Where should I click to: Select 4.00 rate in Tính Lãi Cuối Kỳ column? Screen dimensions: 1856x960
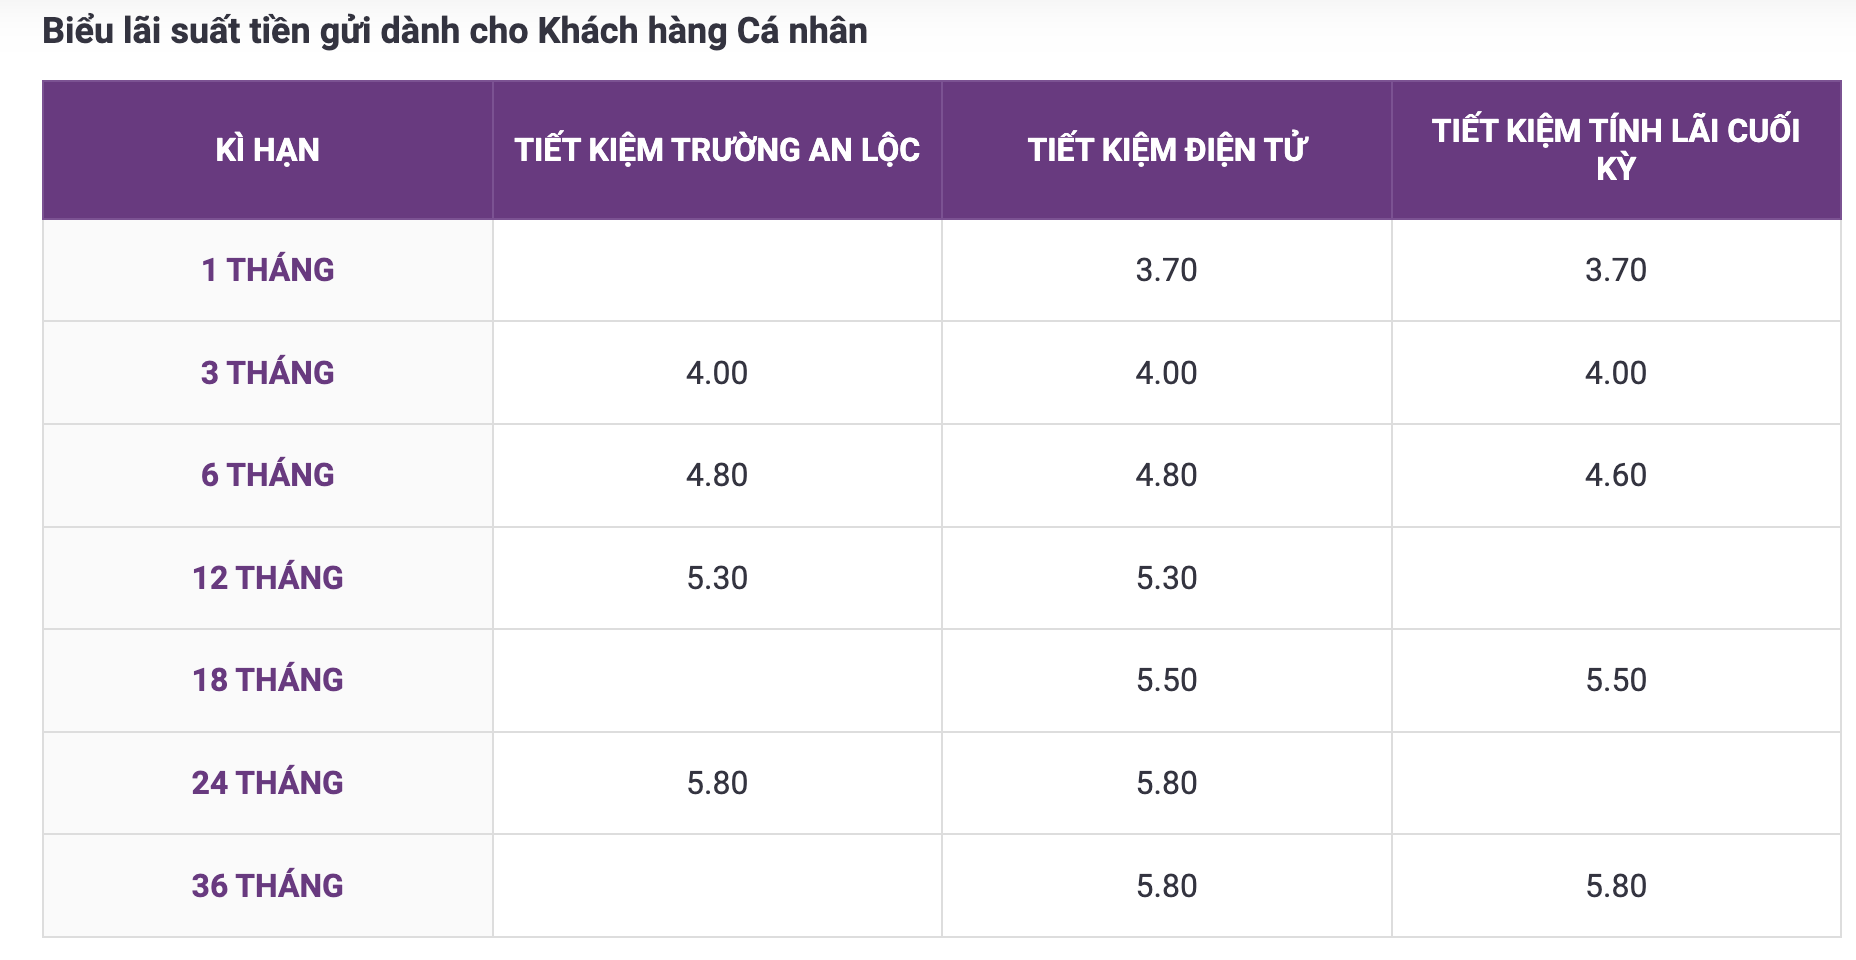[1616, 373]
